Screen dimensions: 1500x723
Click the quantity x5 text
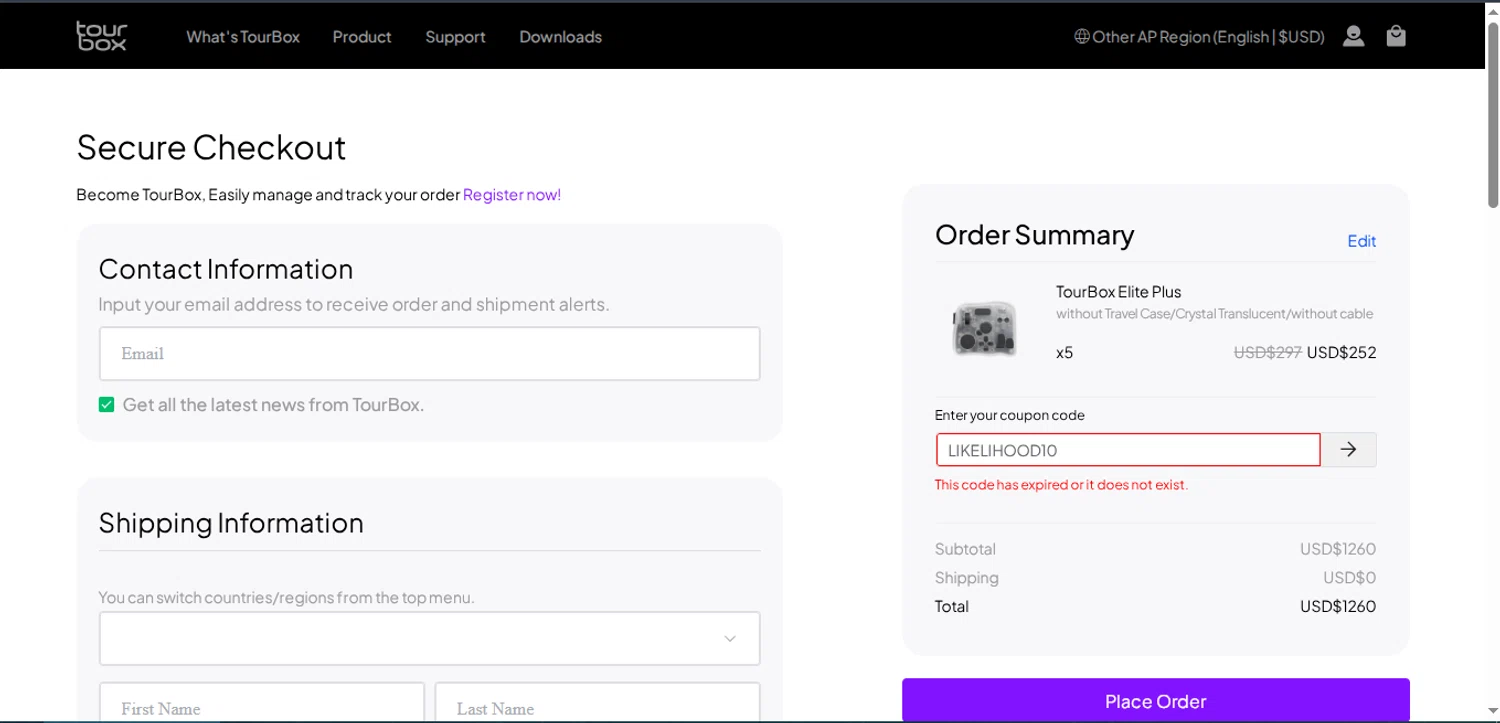(x=1064, y=352)
